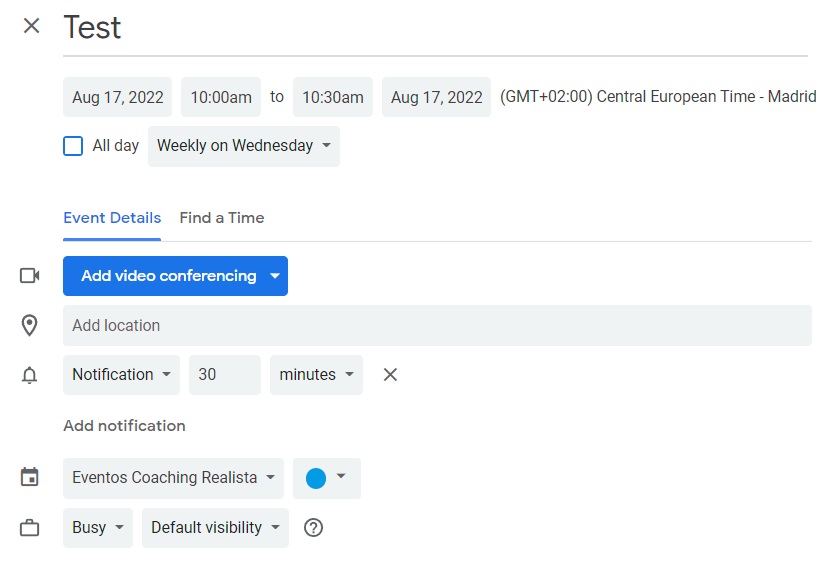Remove the 30 minutes notification
The width and height of the screenshot is (829, 563).
coord(390,375)
